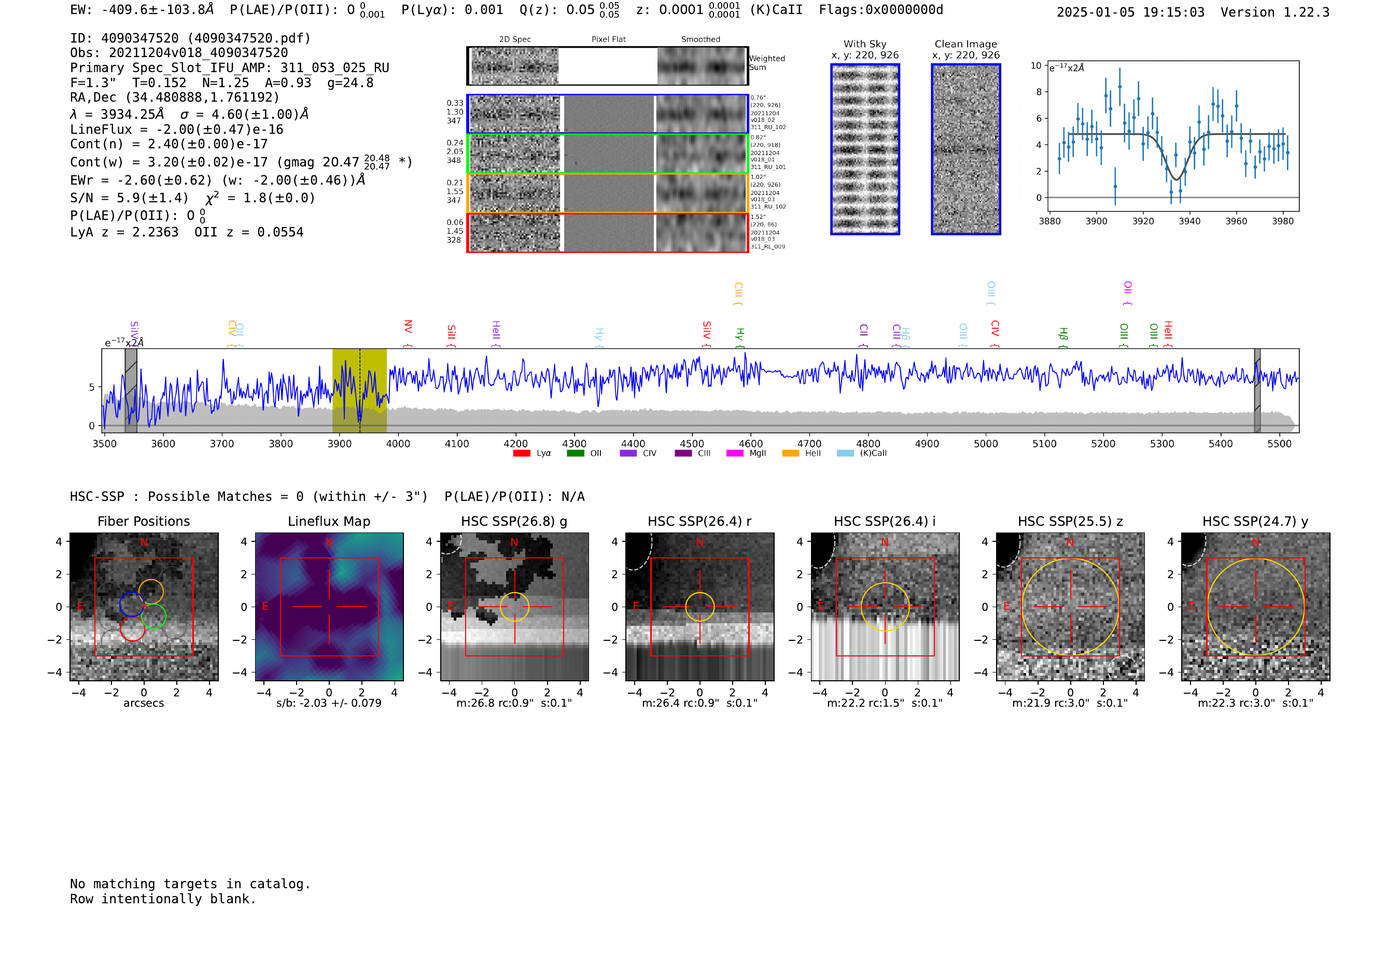Click the EW: -409.6±-103.8Å header value

click(142, 10)
